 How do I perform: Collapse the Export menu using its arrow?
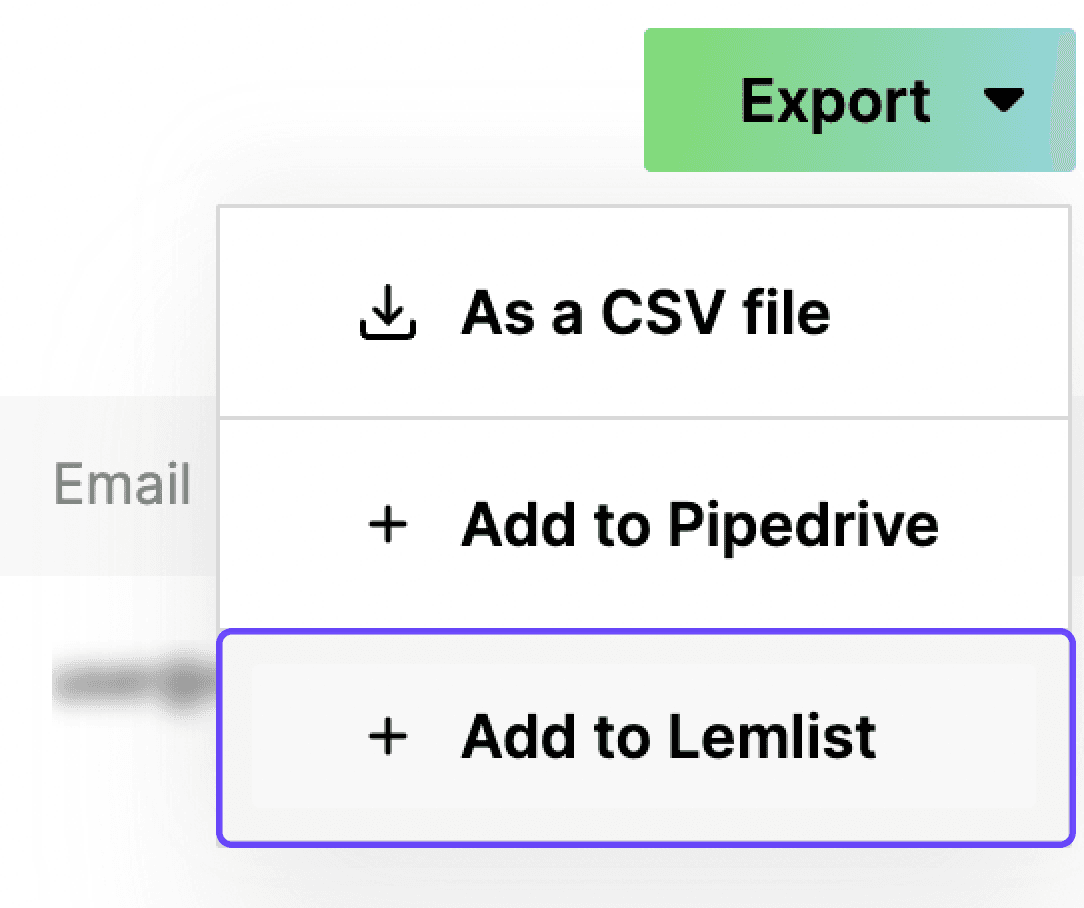click(1004, 100)
